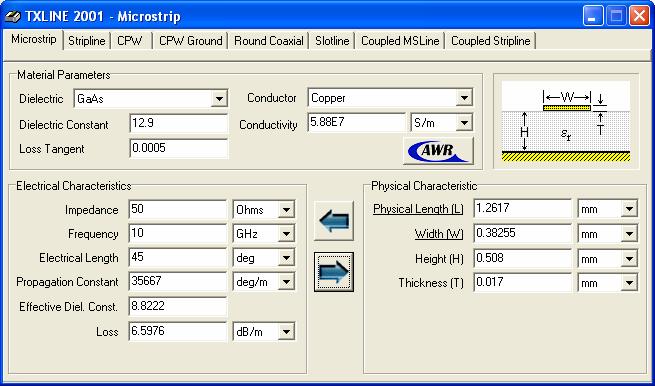Click the Impedance field 50

178,209
